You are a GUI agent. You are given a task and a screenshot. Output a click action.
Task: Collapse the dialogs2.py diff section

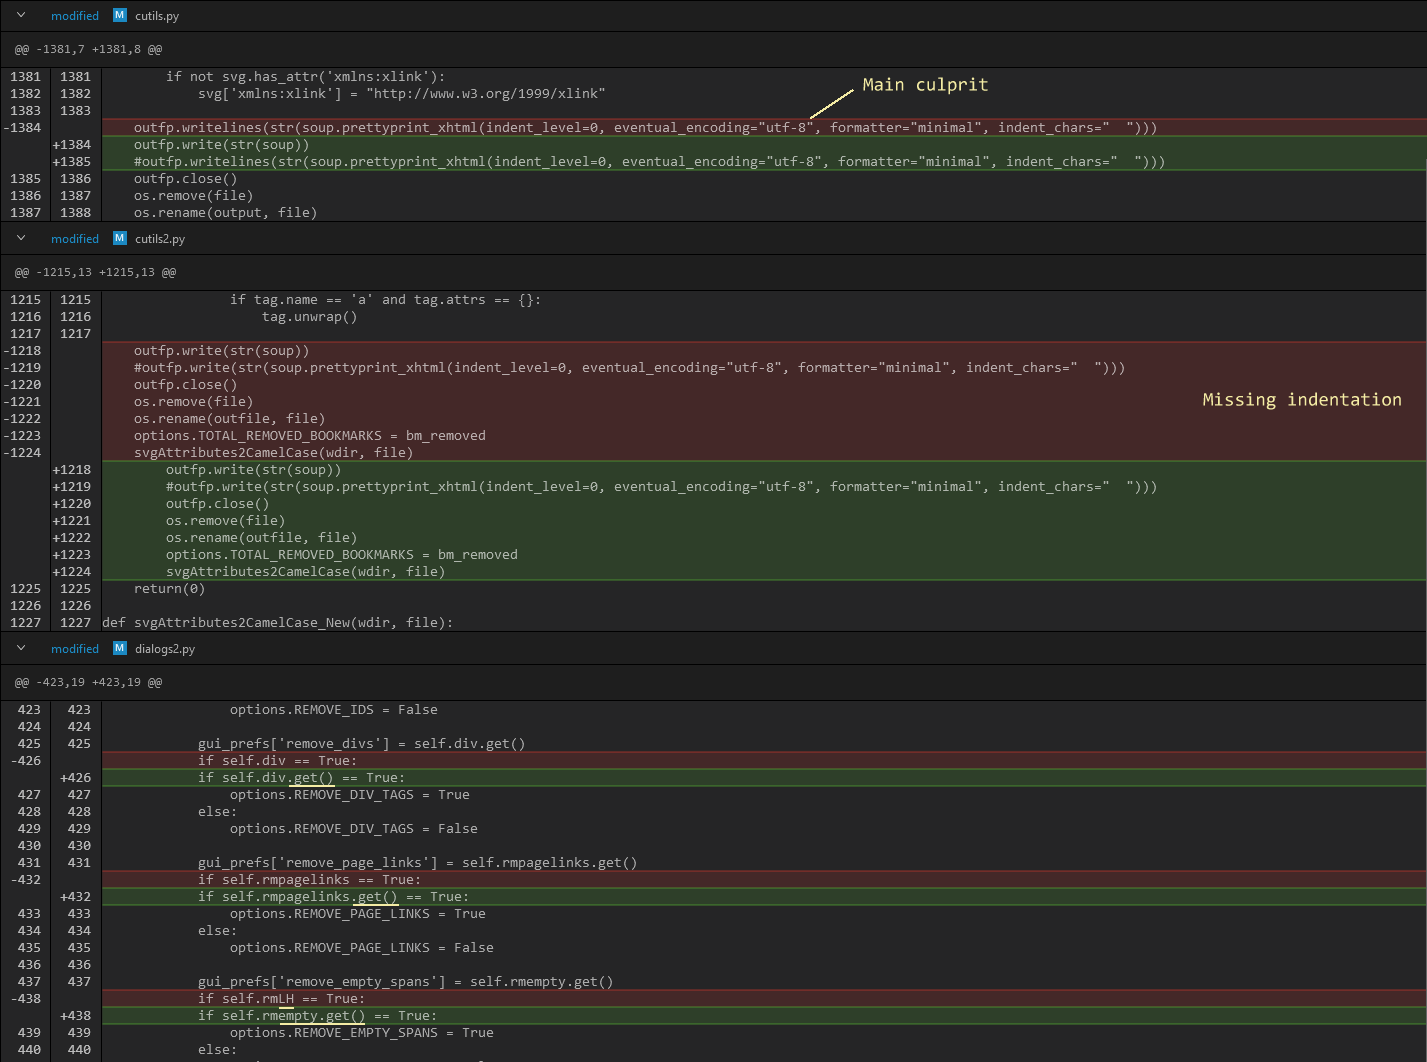(21, 648)
